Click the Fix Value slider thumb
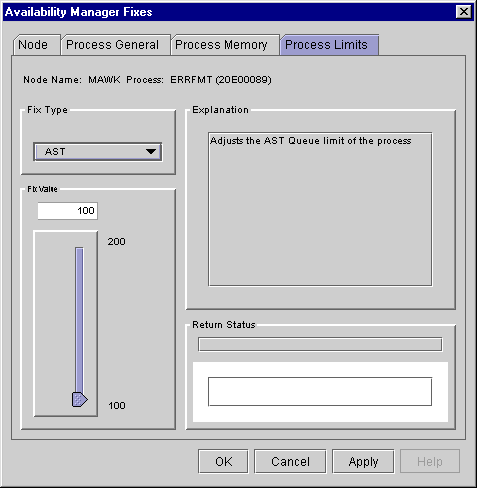The width and height of the screenshot is (477, 488). point(79,399)
